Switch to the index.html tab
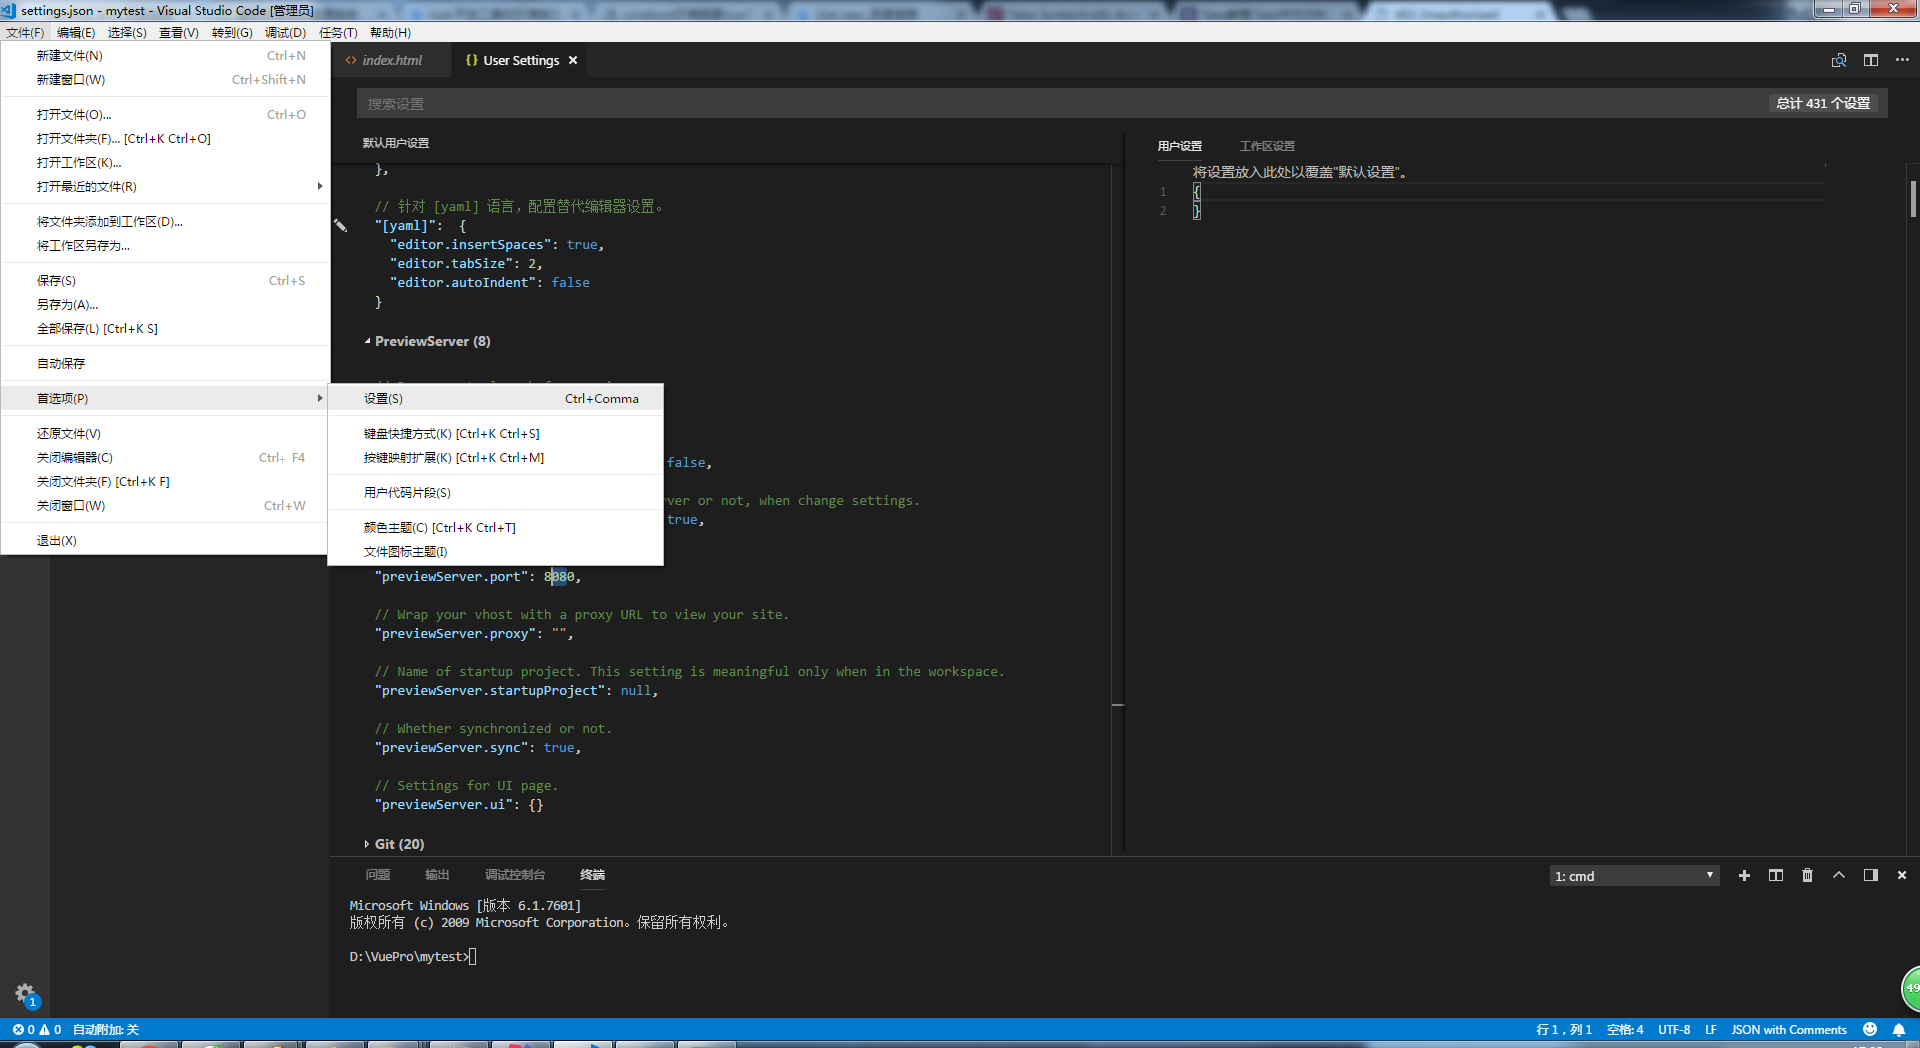Image resolution: width=1920 pixels, height=1048 pixels. point(391,61)
